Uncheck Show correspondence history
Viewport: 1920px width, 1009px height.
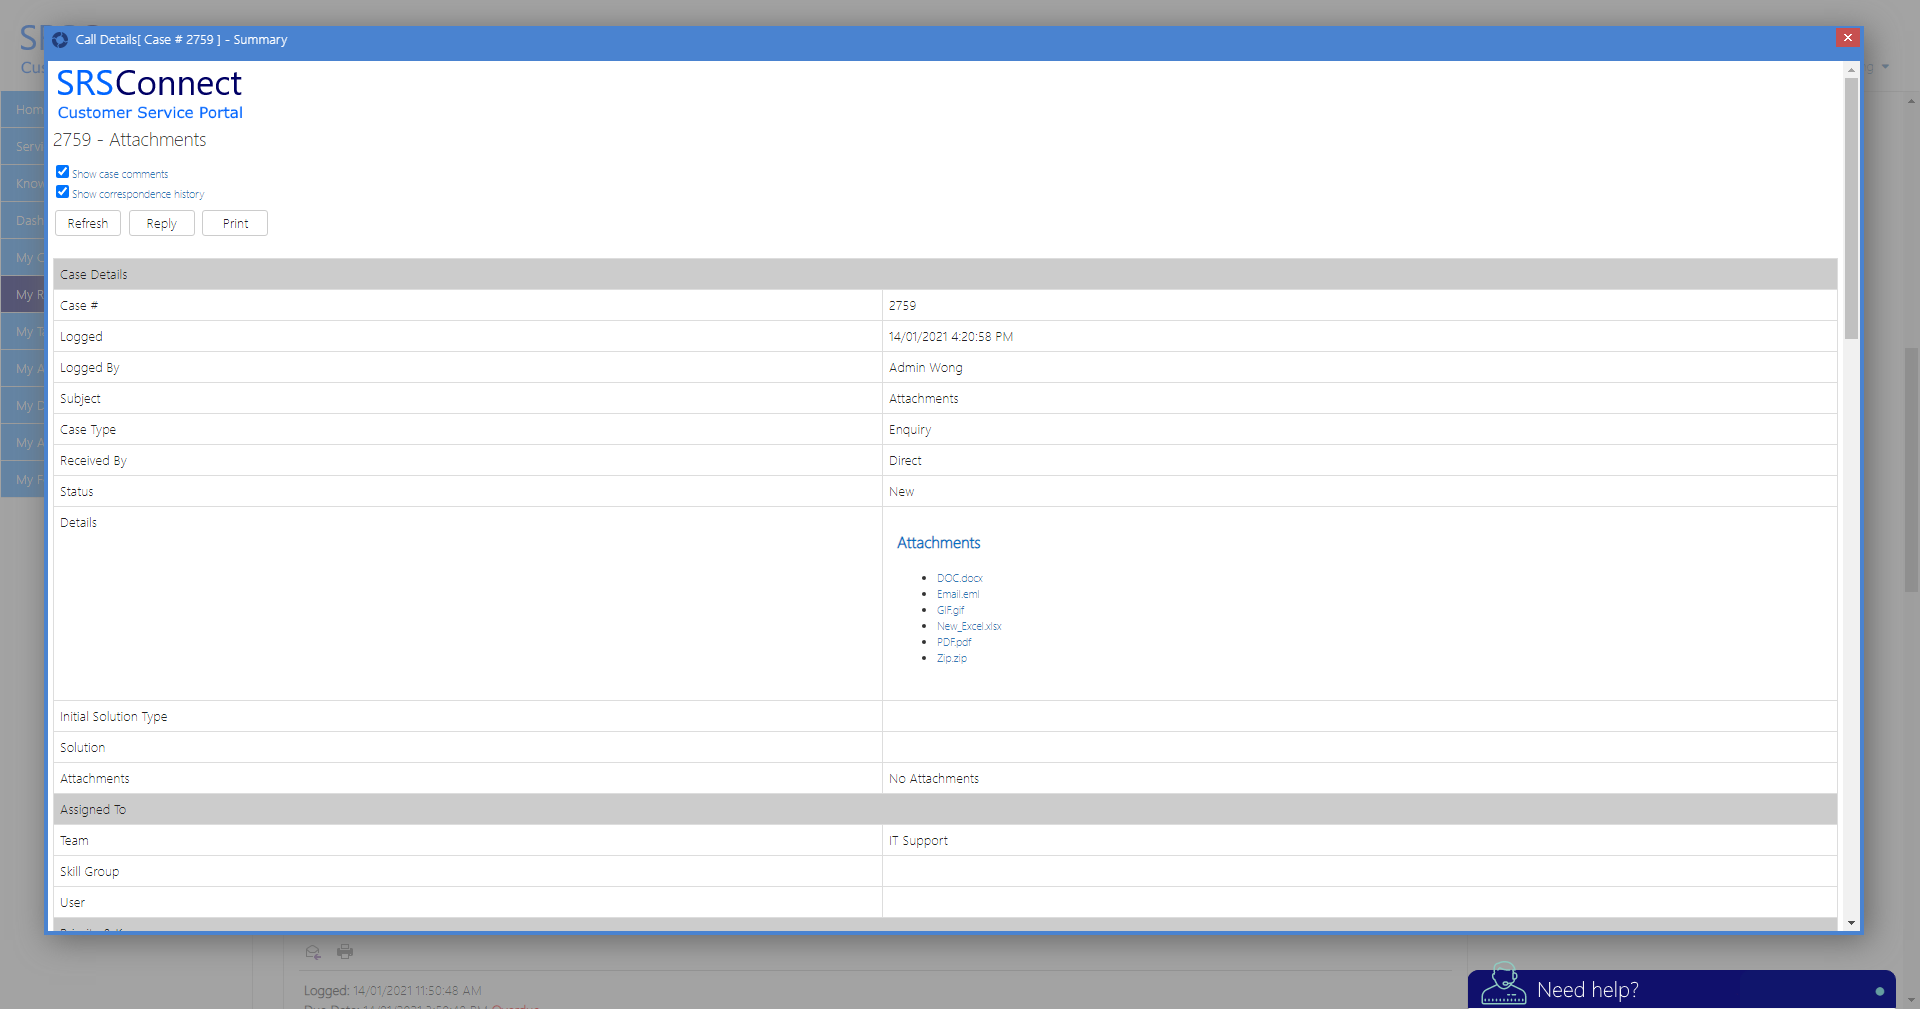click(x=63, y=192)
